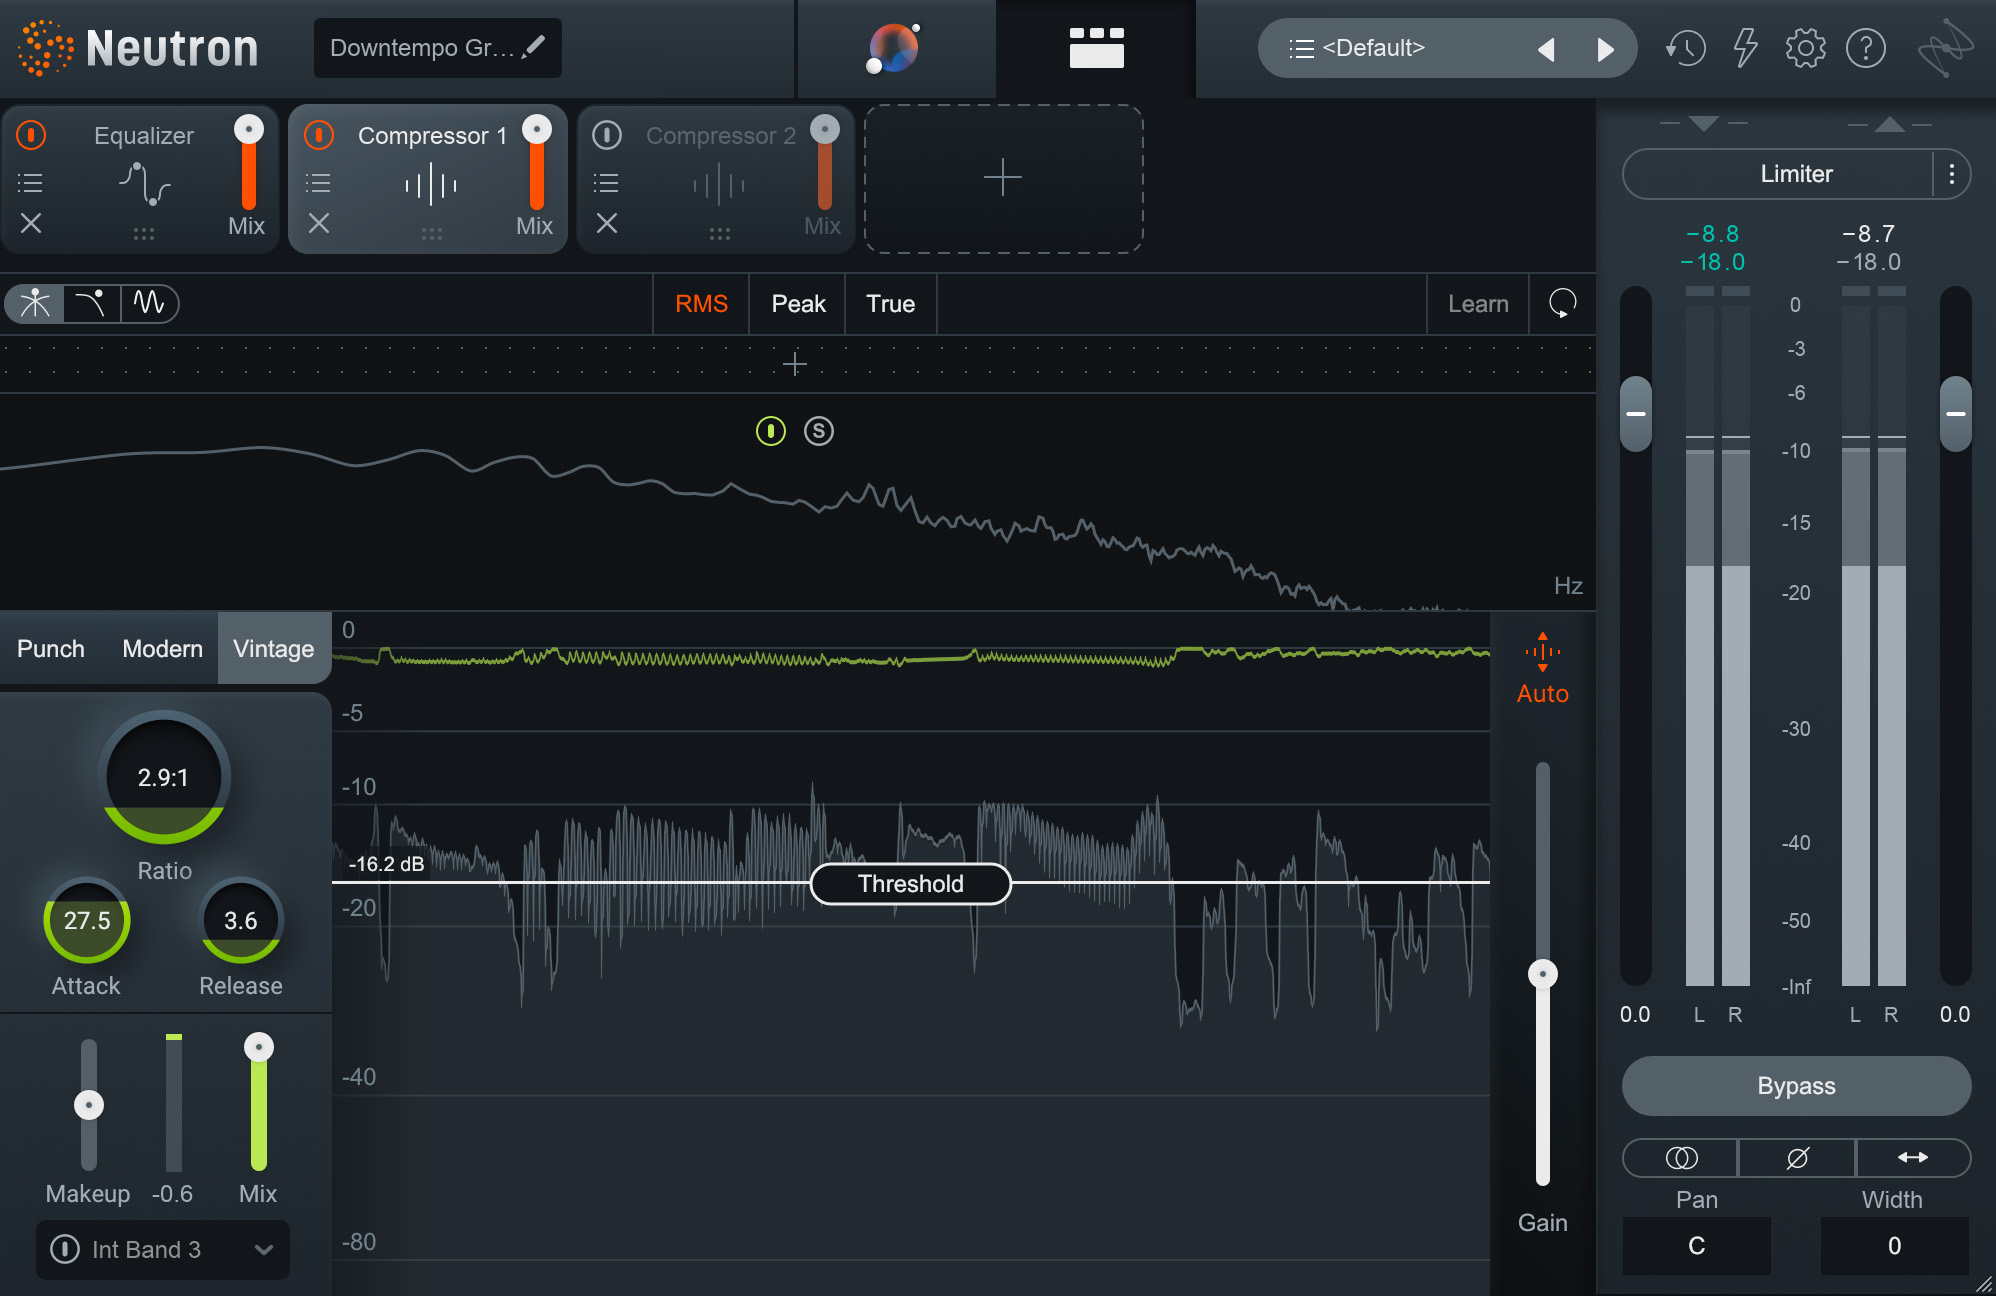
Task: Edit the Downtempo Gr... preset name pencil
Action: 534,47
